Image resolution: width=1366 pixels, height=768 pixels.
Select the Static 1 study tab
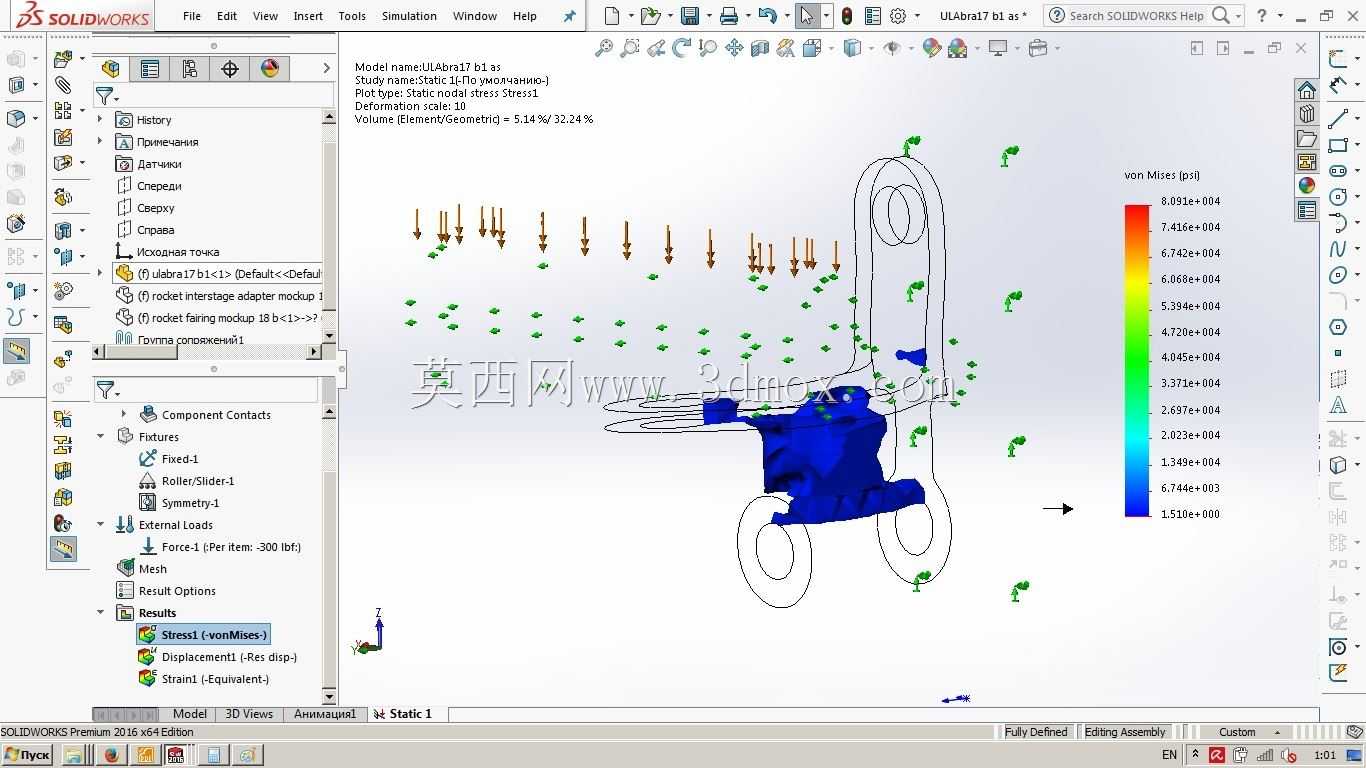404,714
